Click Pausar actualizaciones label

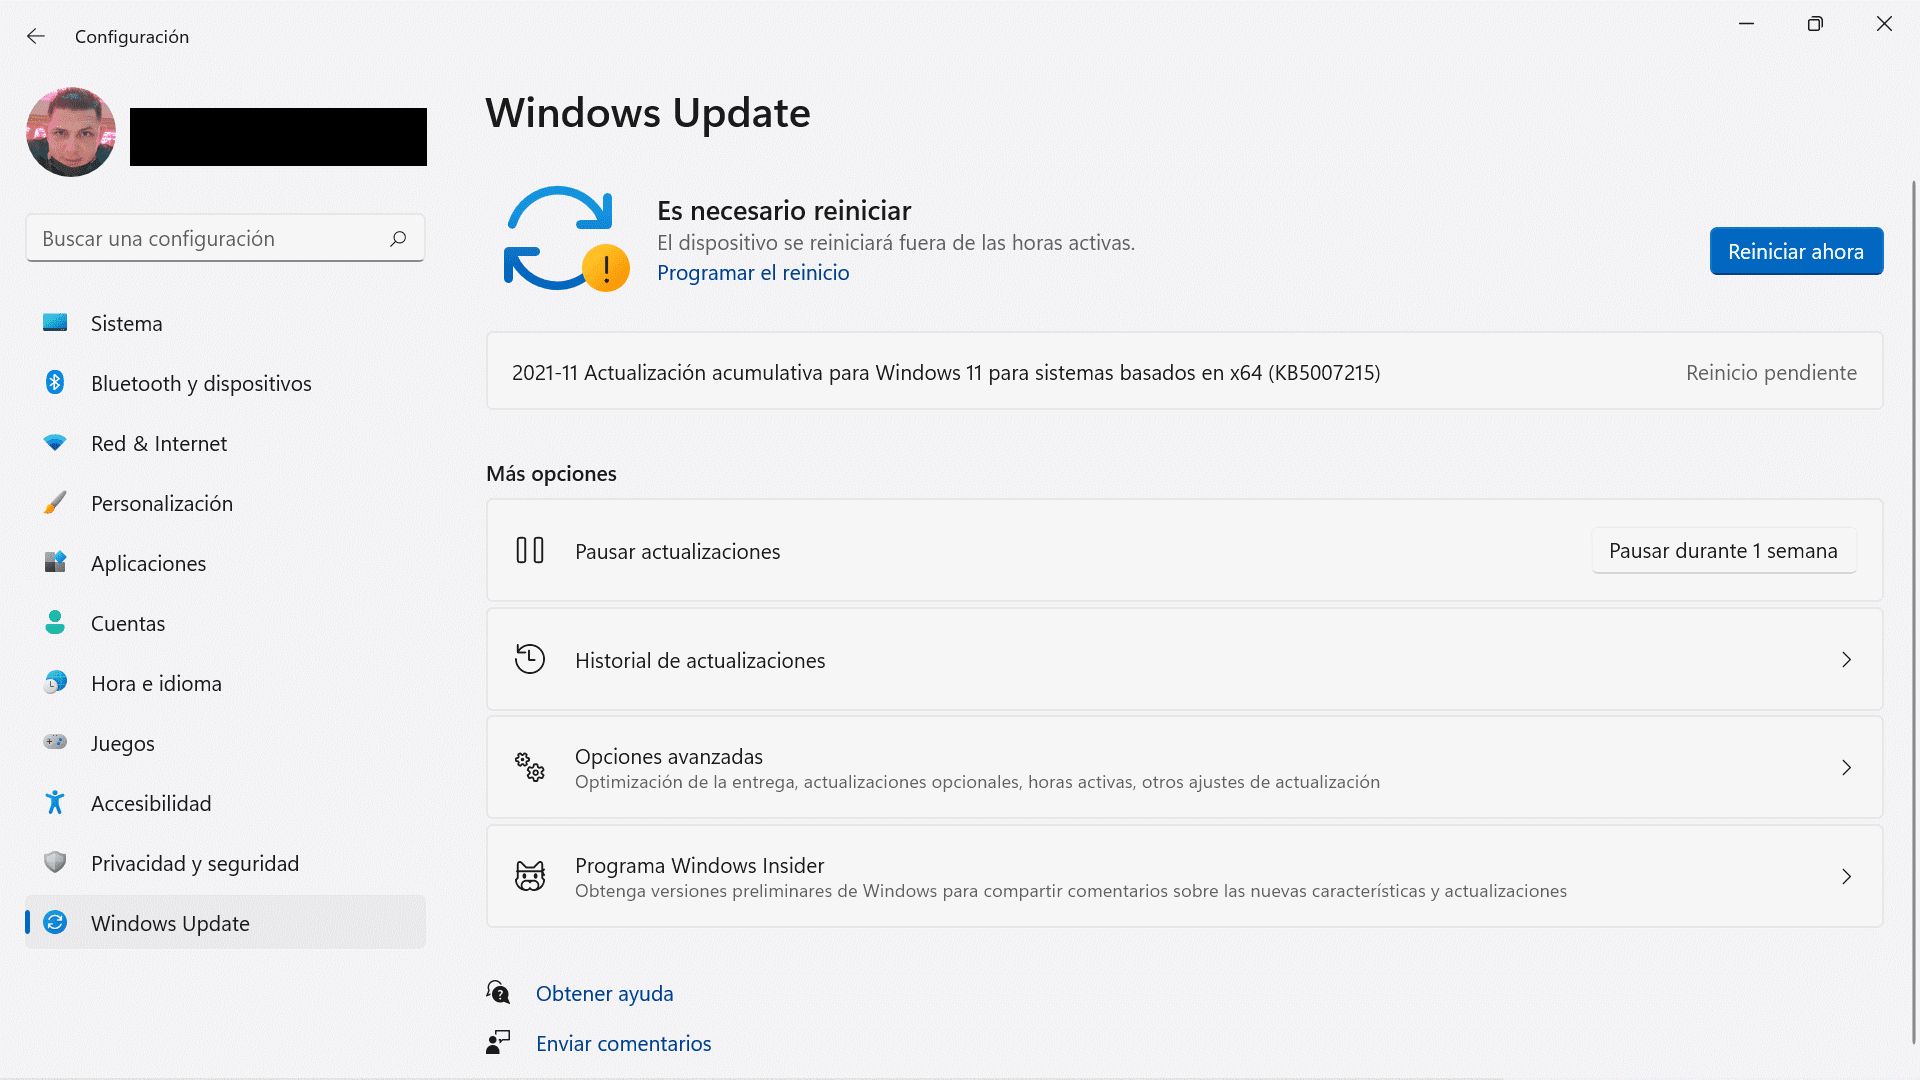(x=677, y=552)
